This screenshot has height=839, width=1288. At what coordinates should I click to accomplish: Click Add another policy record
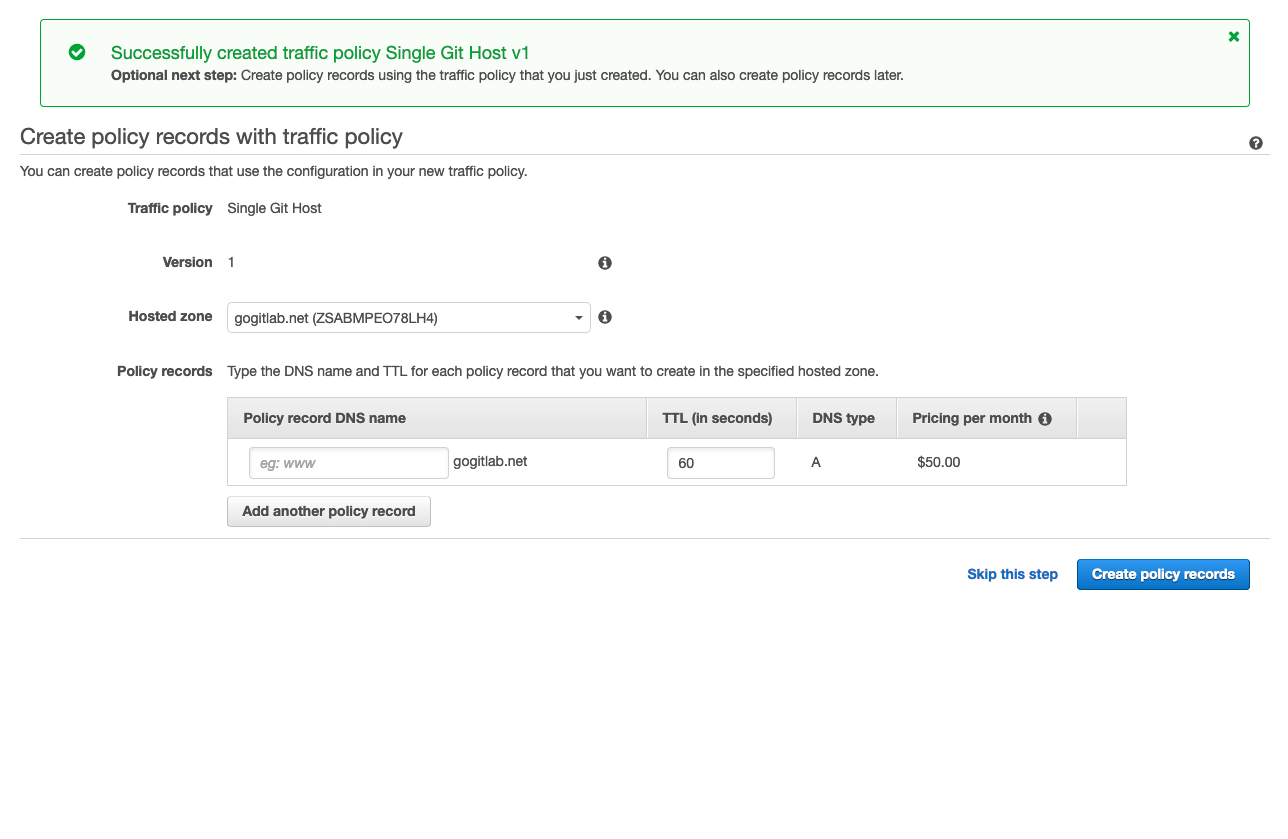click(328, 511)
